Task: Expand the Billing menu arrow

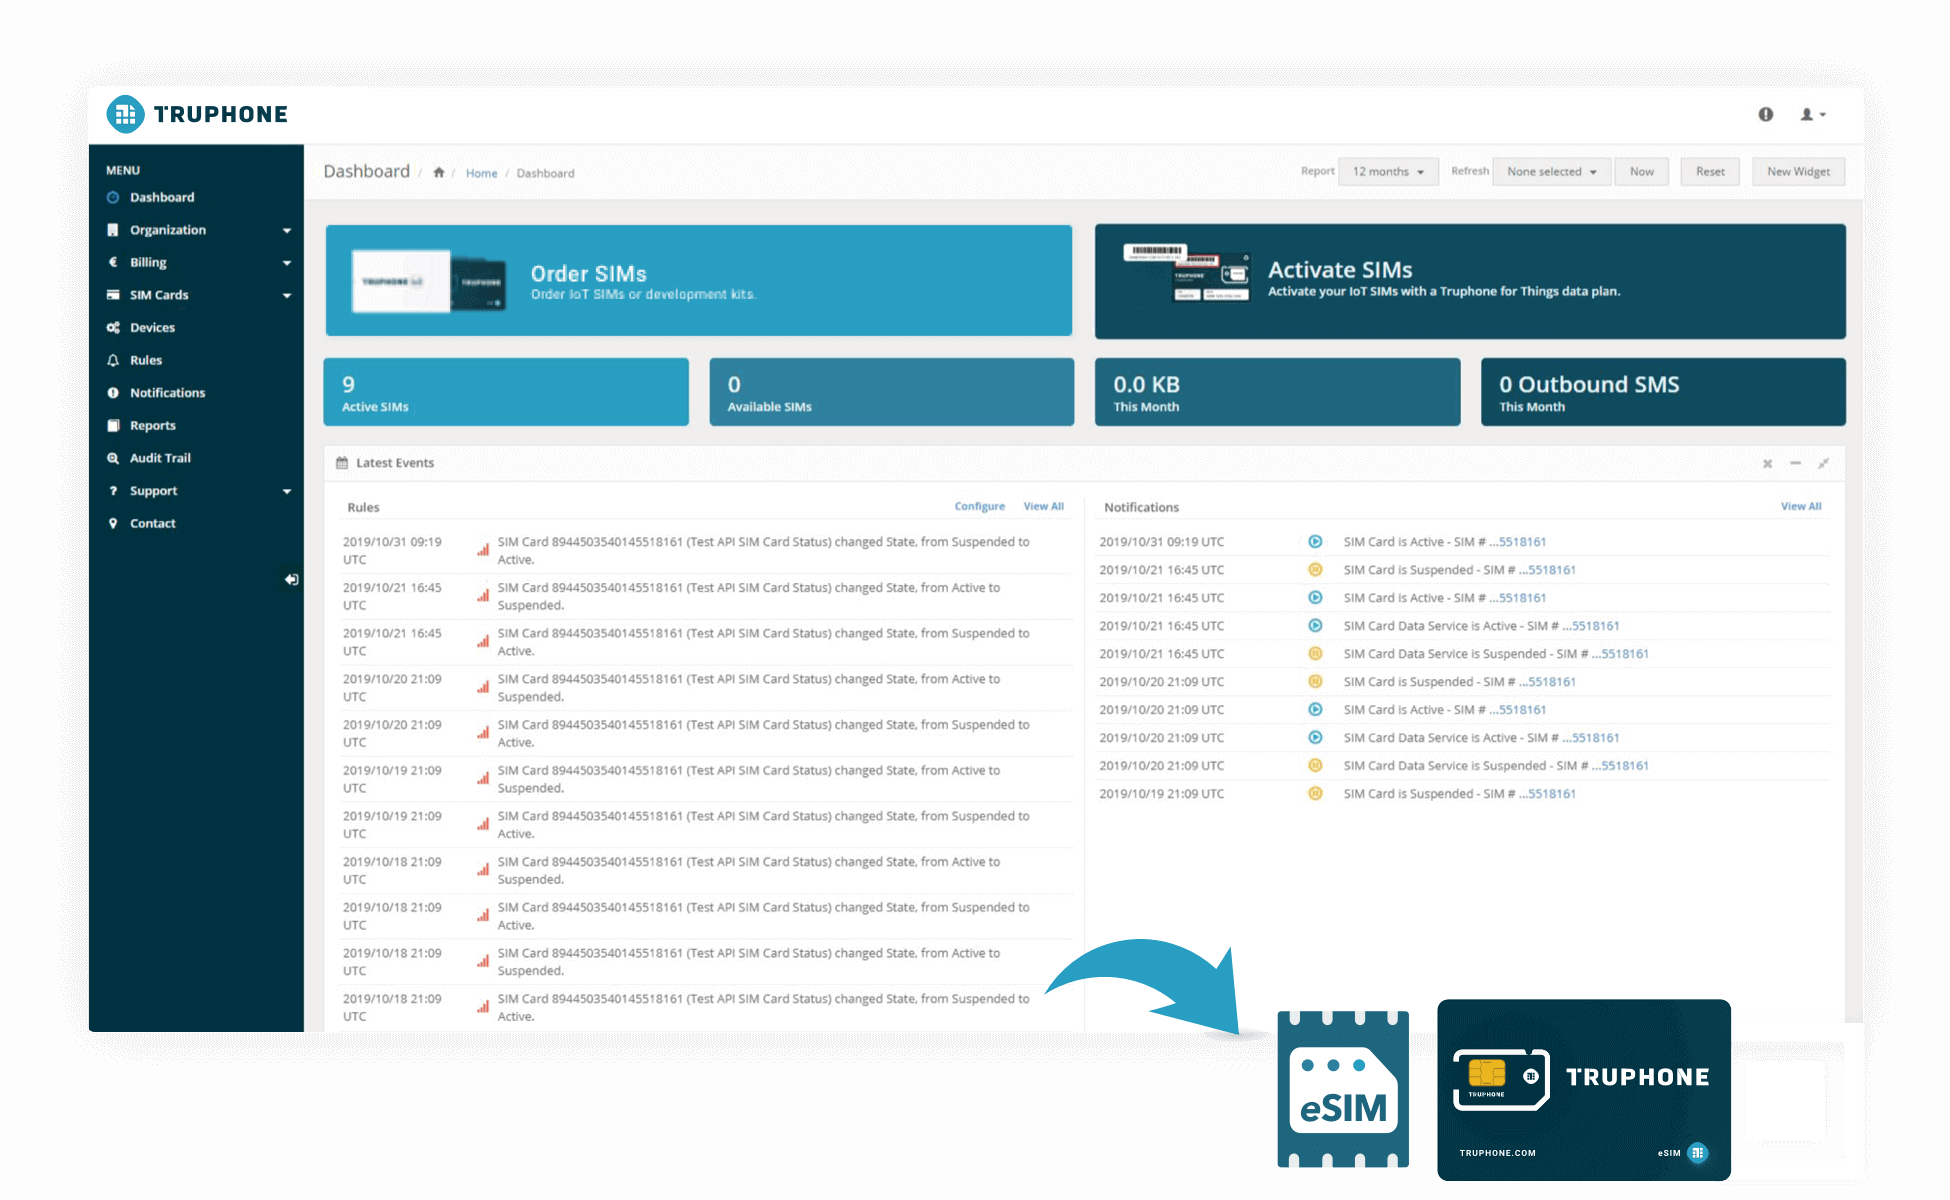Action: tap(287, 263)
